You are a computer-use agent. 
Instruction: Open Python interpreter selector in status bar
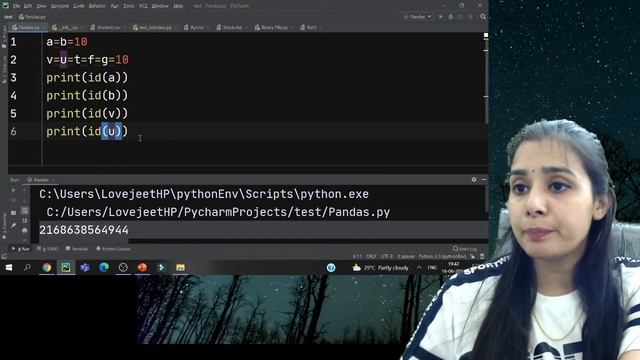click(442, 256)
